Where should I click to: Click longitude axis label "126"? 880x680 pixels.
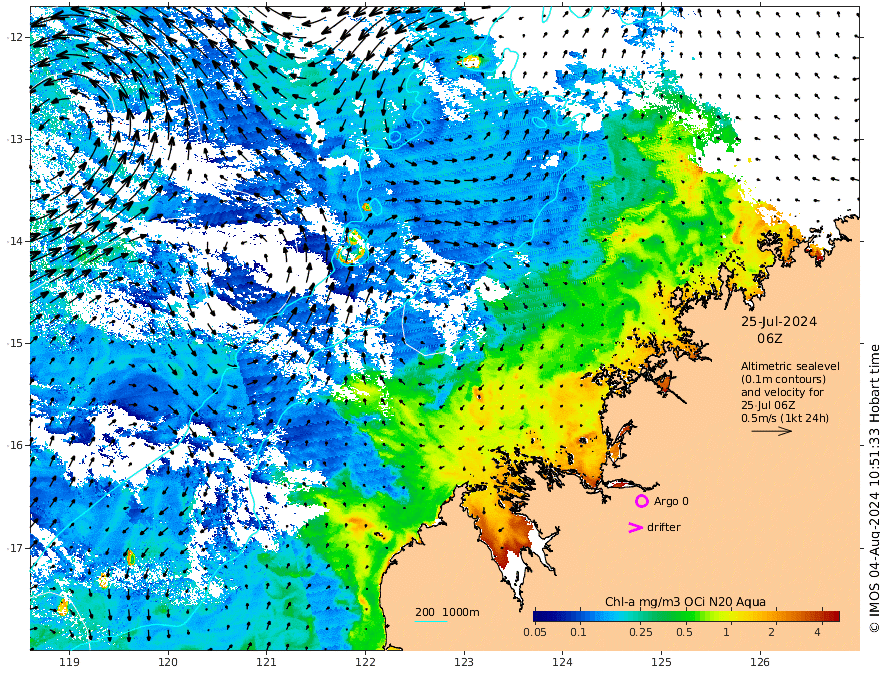pyautogui.click(x=760, y=662)
